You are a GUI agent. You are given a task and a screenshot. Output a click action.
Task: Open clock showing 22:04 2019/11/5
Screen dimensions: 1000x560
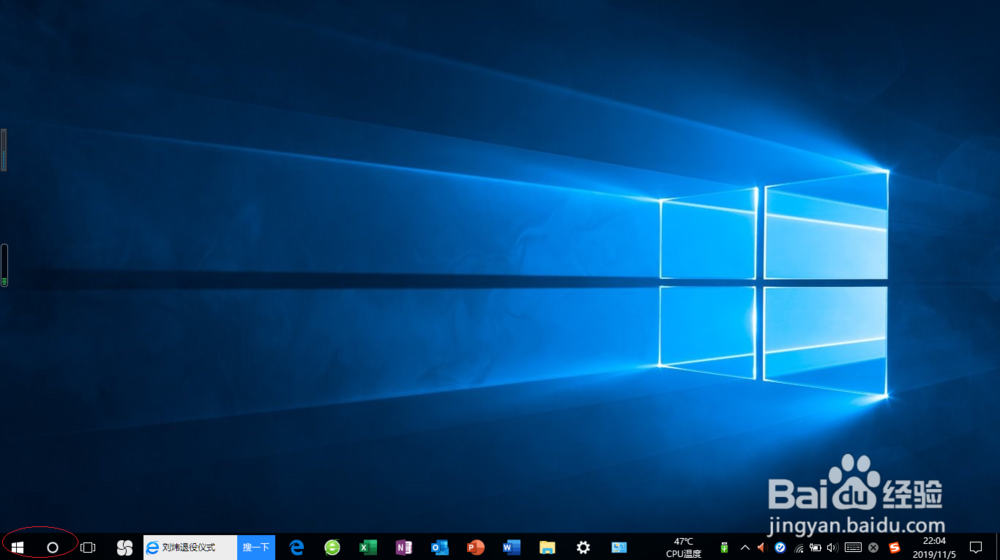click(x=934, y=547)
